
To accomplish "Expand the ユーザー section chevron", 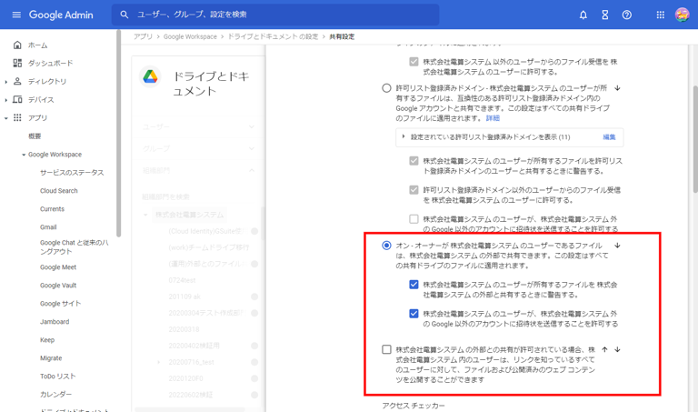I will (x=252, y=127).
